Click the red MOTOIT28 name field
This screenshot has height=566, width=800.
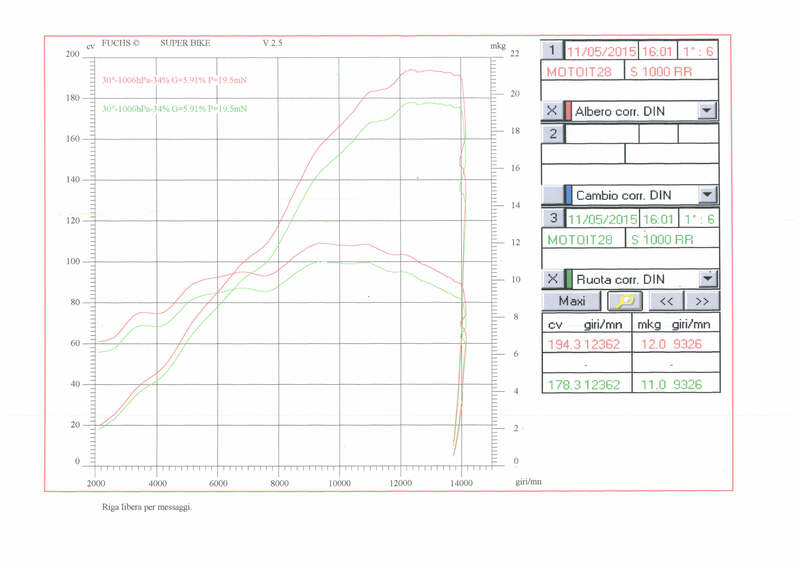(582, 72)
